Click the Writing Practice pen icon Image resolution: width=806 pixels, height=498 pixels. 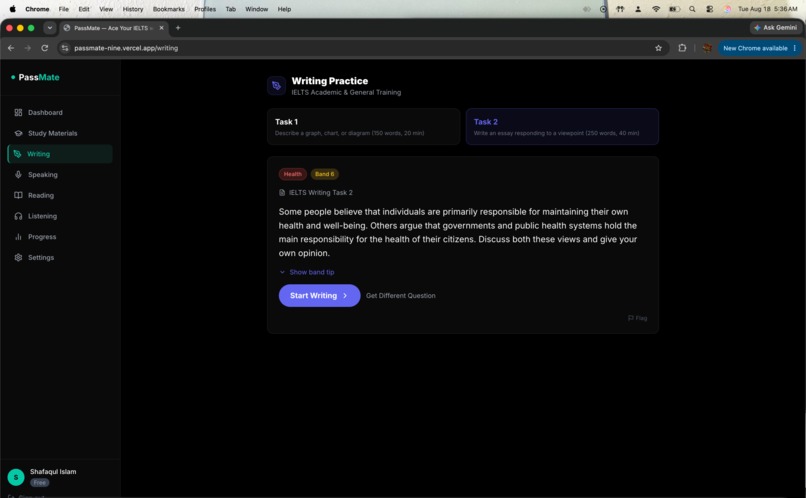click(x=276, y=86)
